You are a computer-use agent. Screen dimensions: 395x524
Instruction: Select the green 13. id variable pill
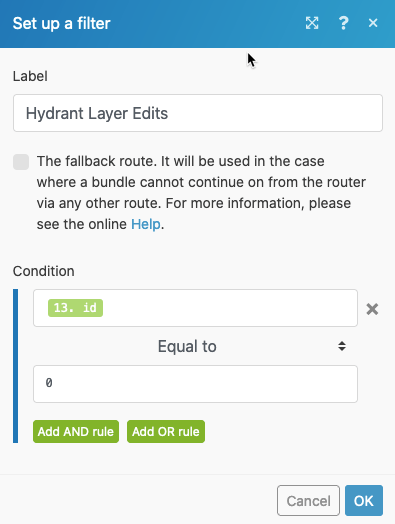point(76,308)
